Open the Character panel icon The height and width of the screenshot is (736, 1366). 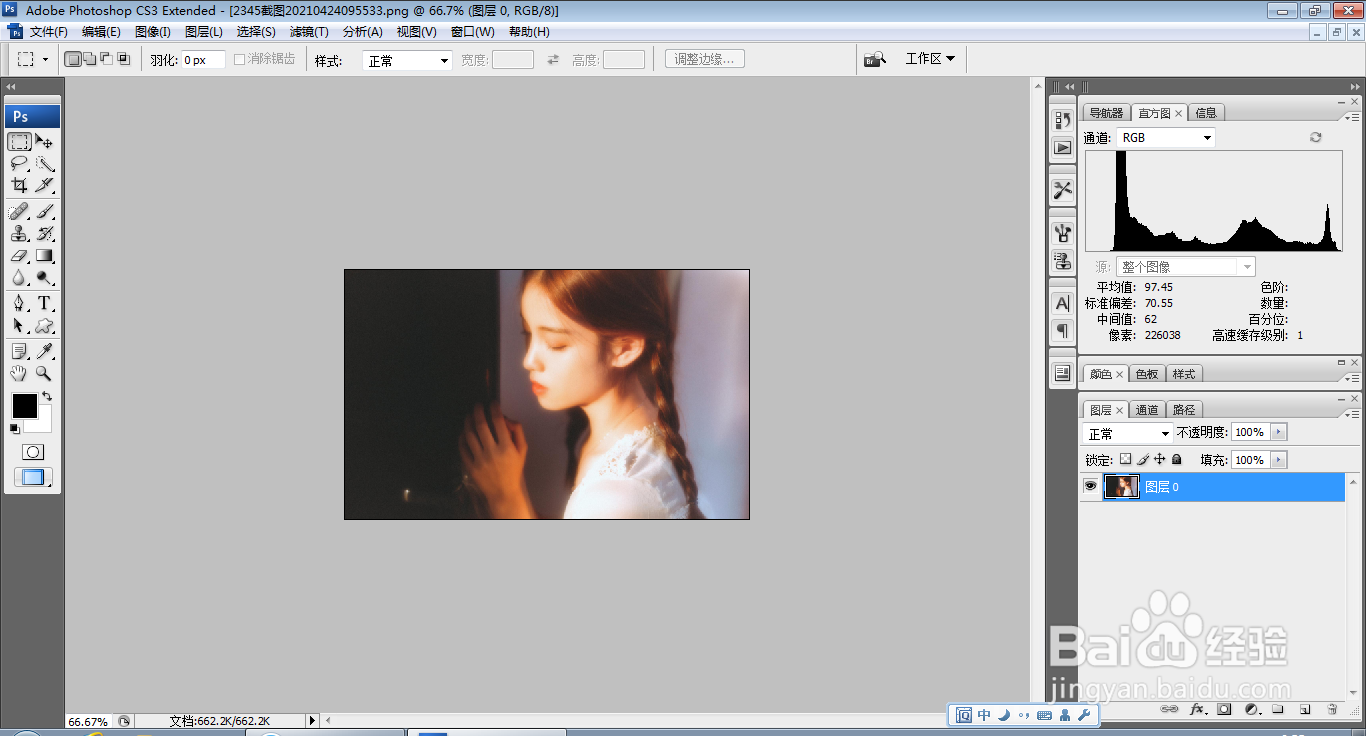pos(1062,303)
